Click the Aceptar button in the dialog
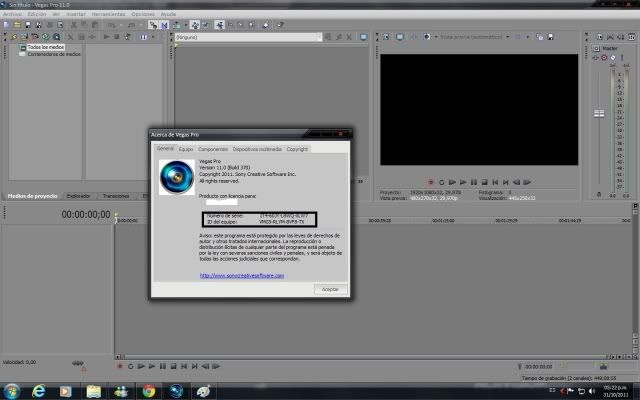 point(329,288)
